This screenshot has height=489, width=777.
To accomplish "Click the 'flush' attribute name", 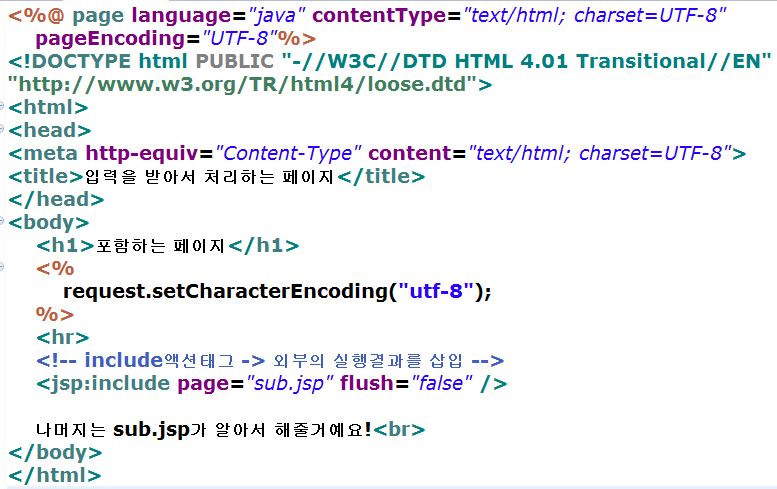I will point(367,383).
